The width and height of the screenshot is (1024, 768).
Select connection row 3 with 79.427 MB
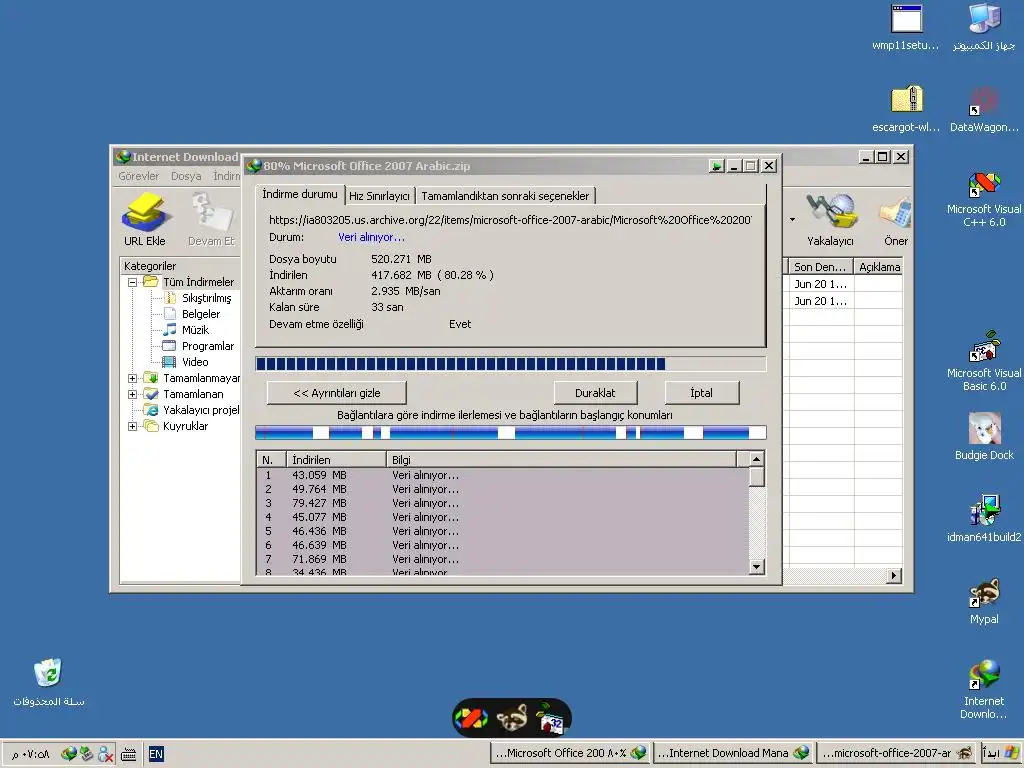[x=503, y=504]
